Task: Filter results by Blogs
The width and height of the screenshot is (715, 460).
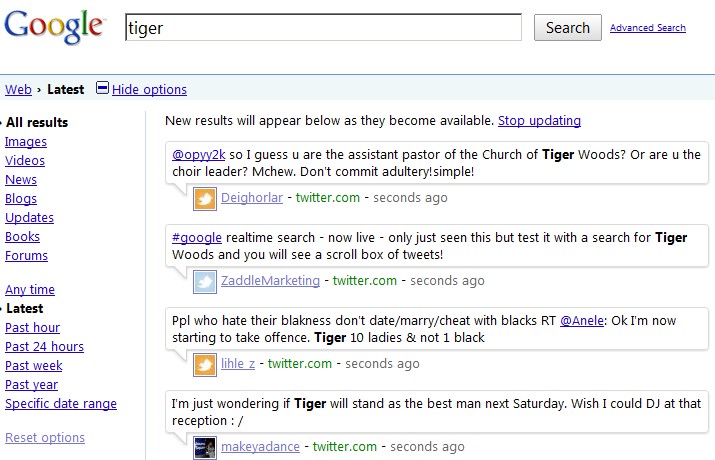Action: pyautogui.click(x=21, y=199)
